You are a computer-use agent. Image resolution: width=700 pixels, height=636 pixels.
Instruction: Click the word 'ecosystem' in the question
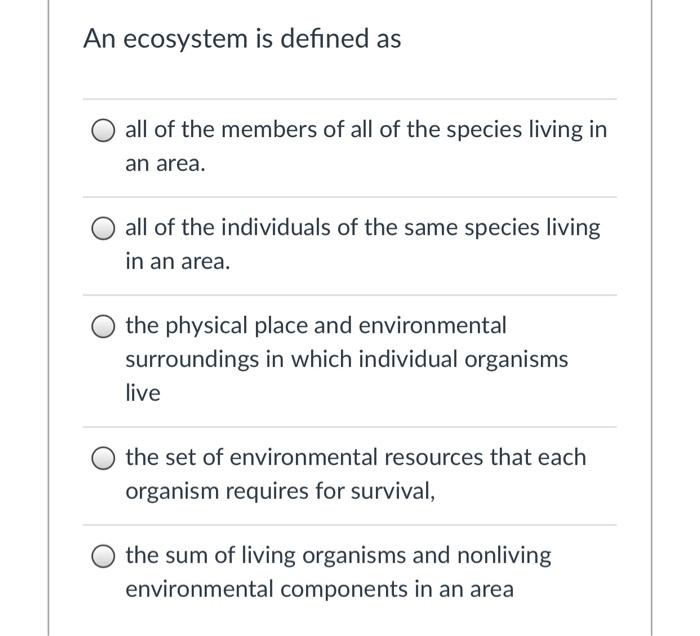pyautogui.click(x=185, y=40)
